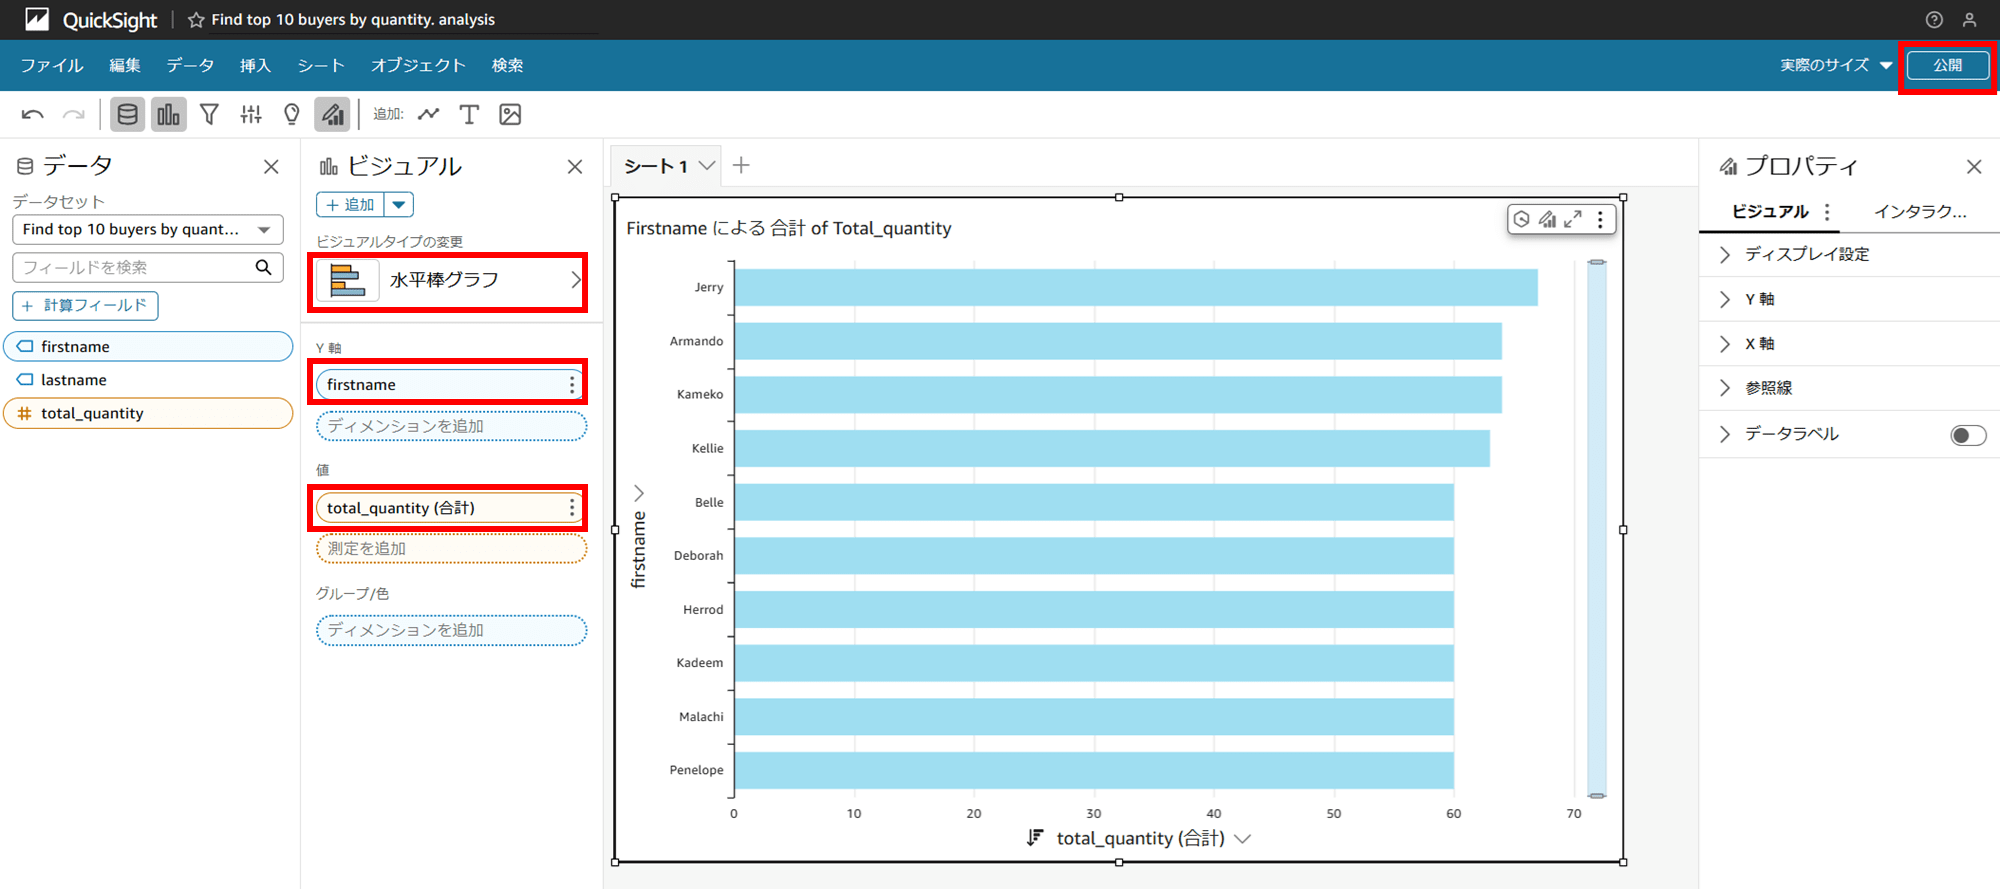The width and height of the screenshot is (2000, 889).
Task: Click 測定を追加 drop zone
Action: coord(451,549)
